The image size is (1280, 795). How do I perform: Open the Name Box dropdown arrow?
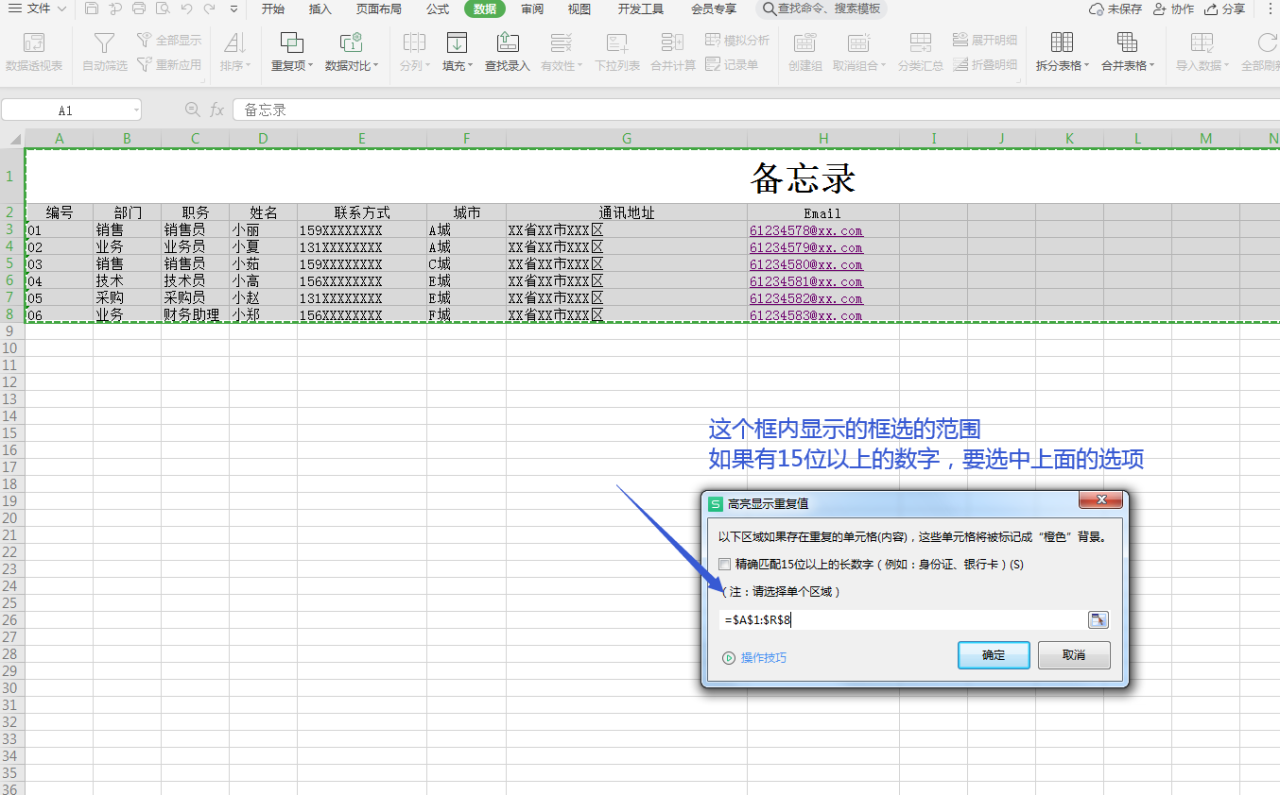(x=135, y=110)
